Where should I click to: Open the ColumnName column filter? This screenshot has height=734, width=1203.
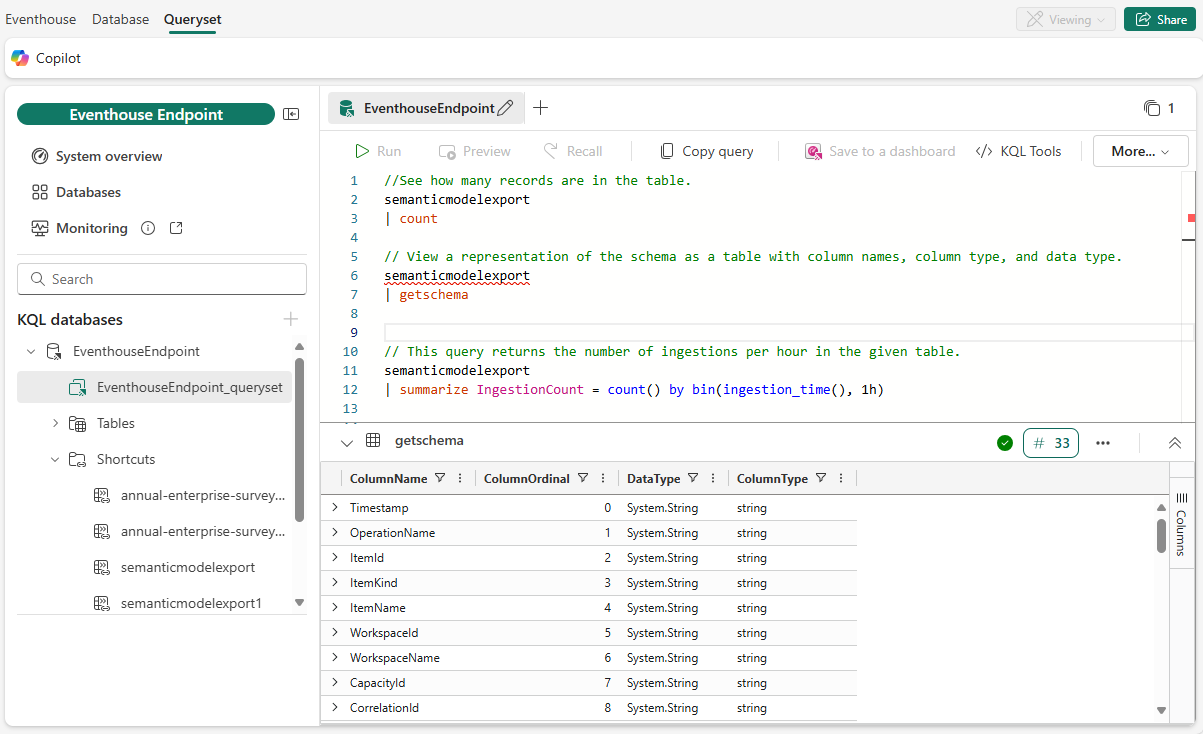click(440, 479)
